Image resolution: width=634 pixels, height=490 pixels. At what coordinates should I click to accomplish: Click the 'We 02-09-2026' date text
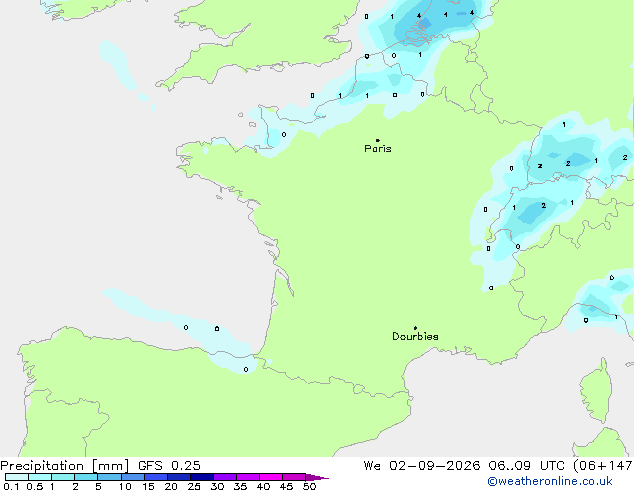(x=422, y=466)
